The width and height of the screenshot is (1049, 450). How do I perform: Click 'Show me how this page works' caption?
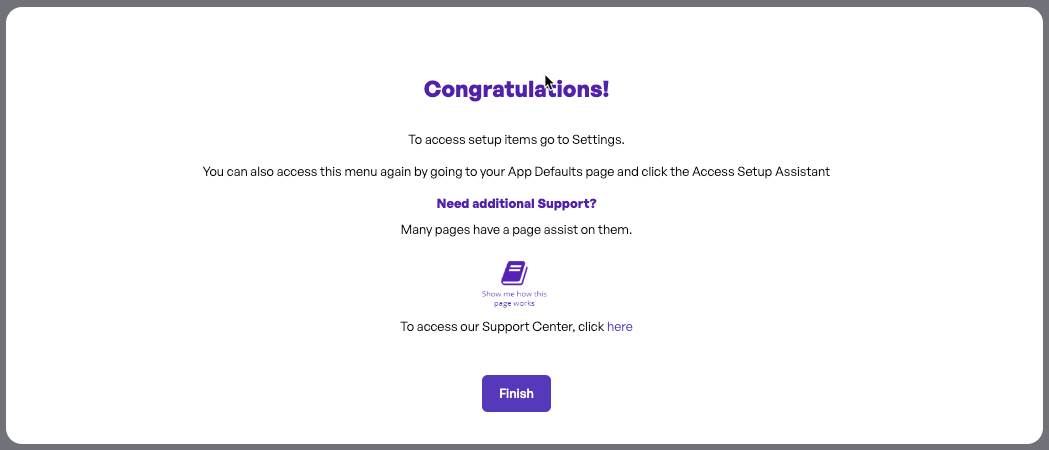[514, 298]
